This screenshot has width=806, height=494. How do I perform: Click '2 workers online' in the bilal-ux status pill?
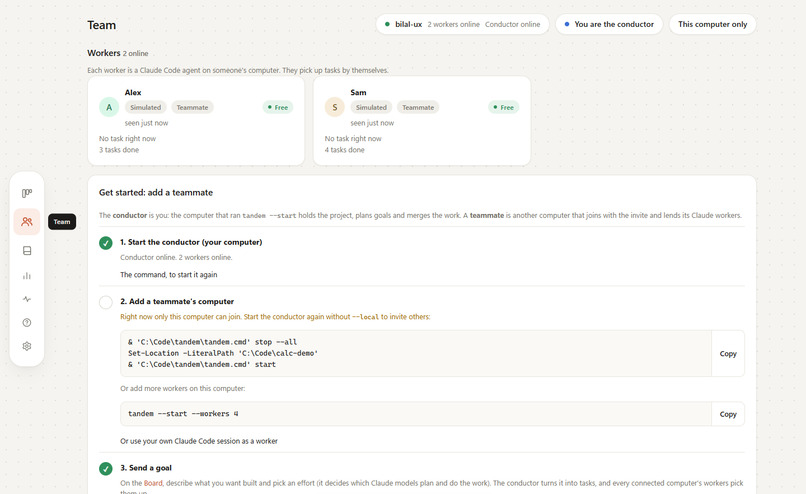pos(453,24)
